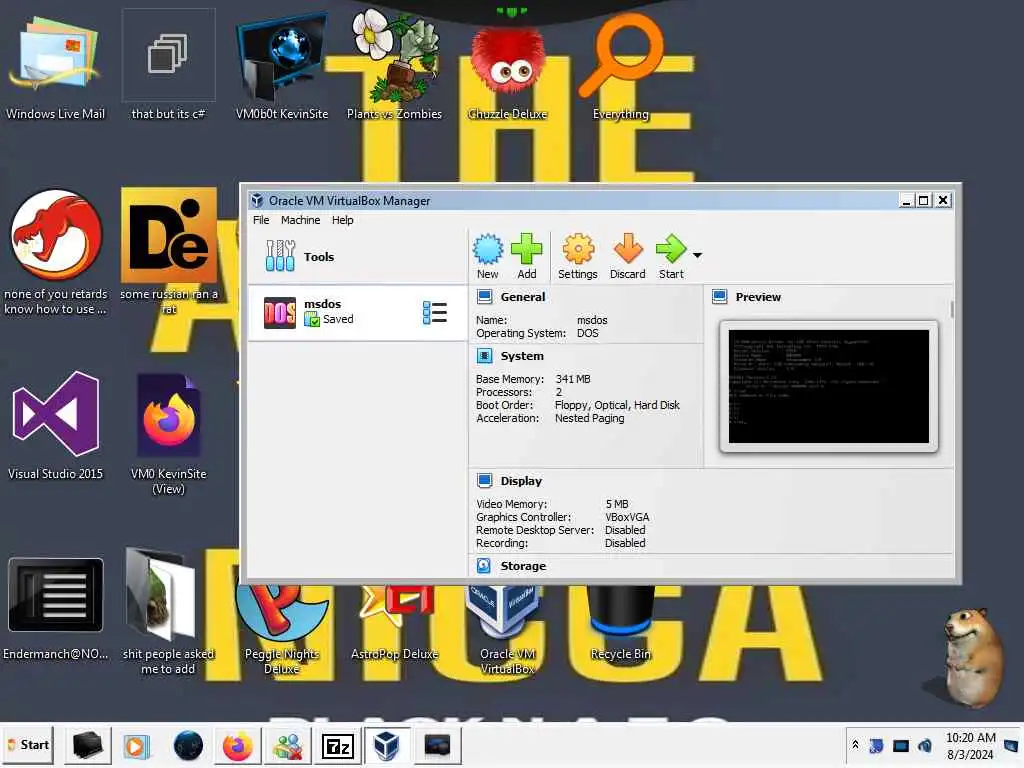Open Oracle VM VirtualBox desktop shortcut
This screenshot has height=768, width=1024.
click(507, 628)
